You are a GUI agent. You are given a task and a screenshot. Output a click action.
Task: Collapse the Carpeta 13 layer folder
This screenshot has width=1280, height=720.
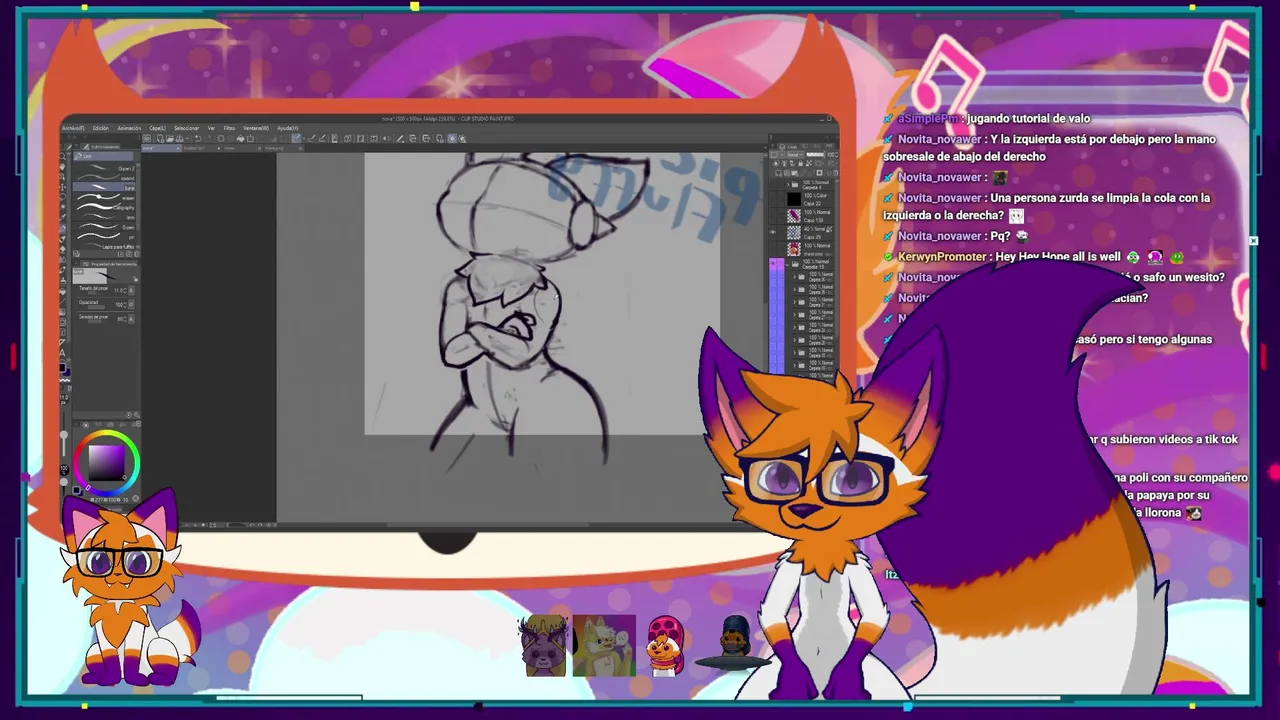tap(787, 265)
